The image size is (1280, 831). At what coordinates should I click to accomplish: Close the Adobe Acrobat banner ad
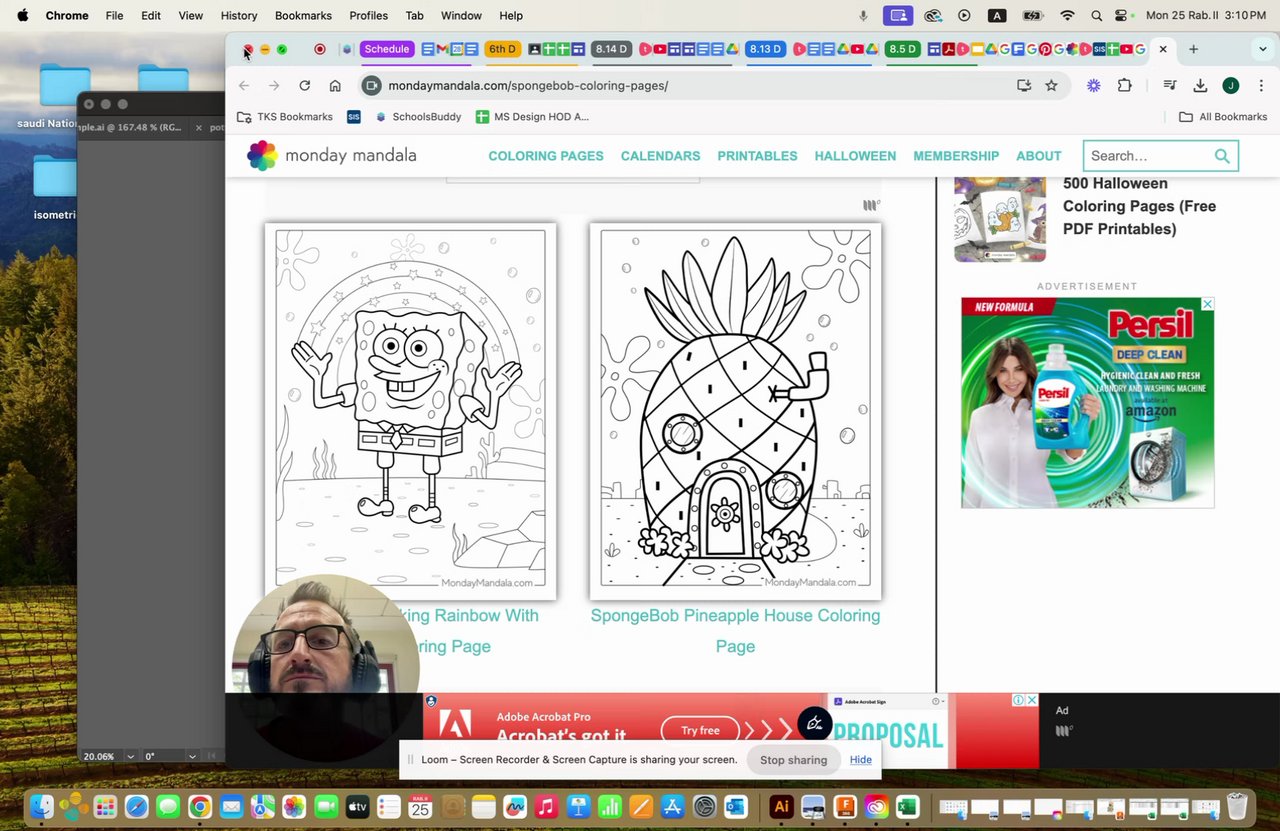(x=1031, y=700)
